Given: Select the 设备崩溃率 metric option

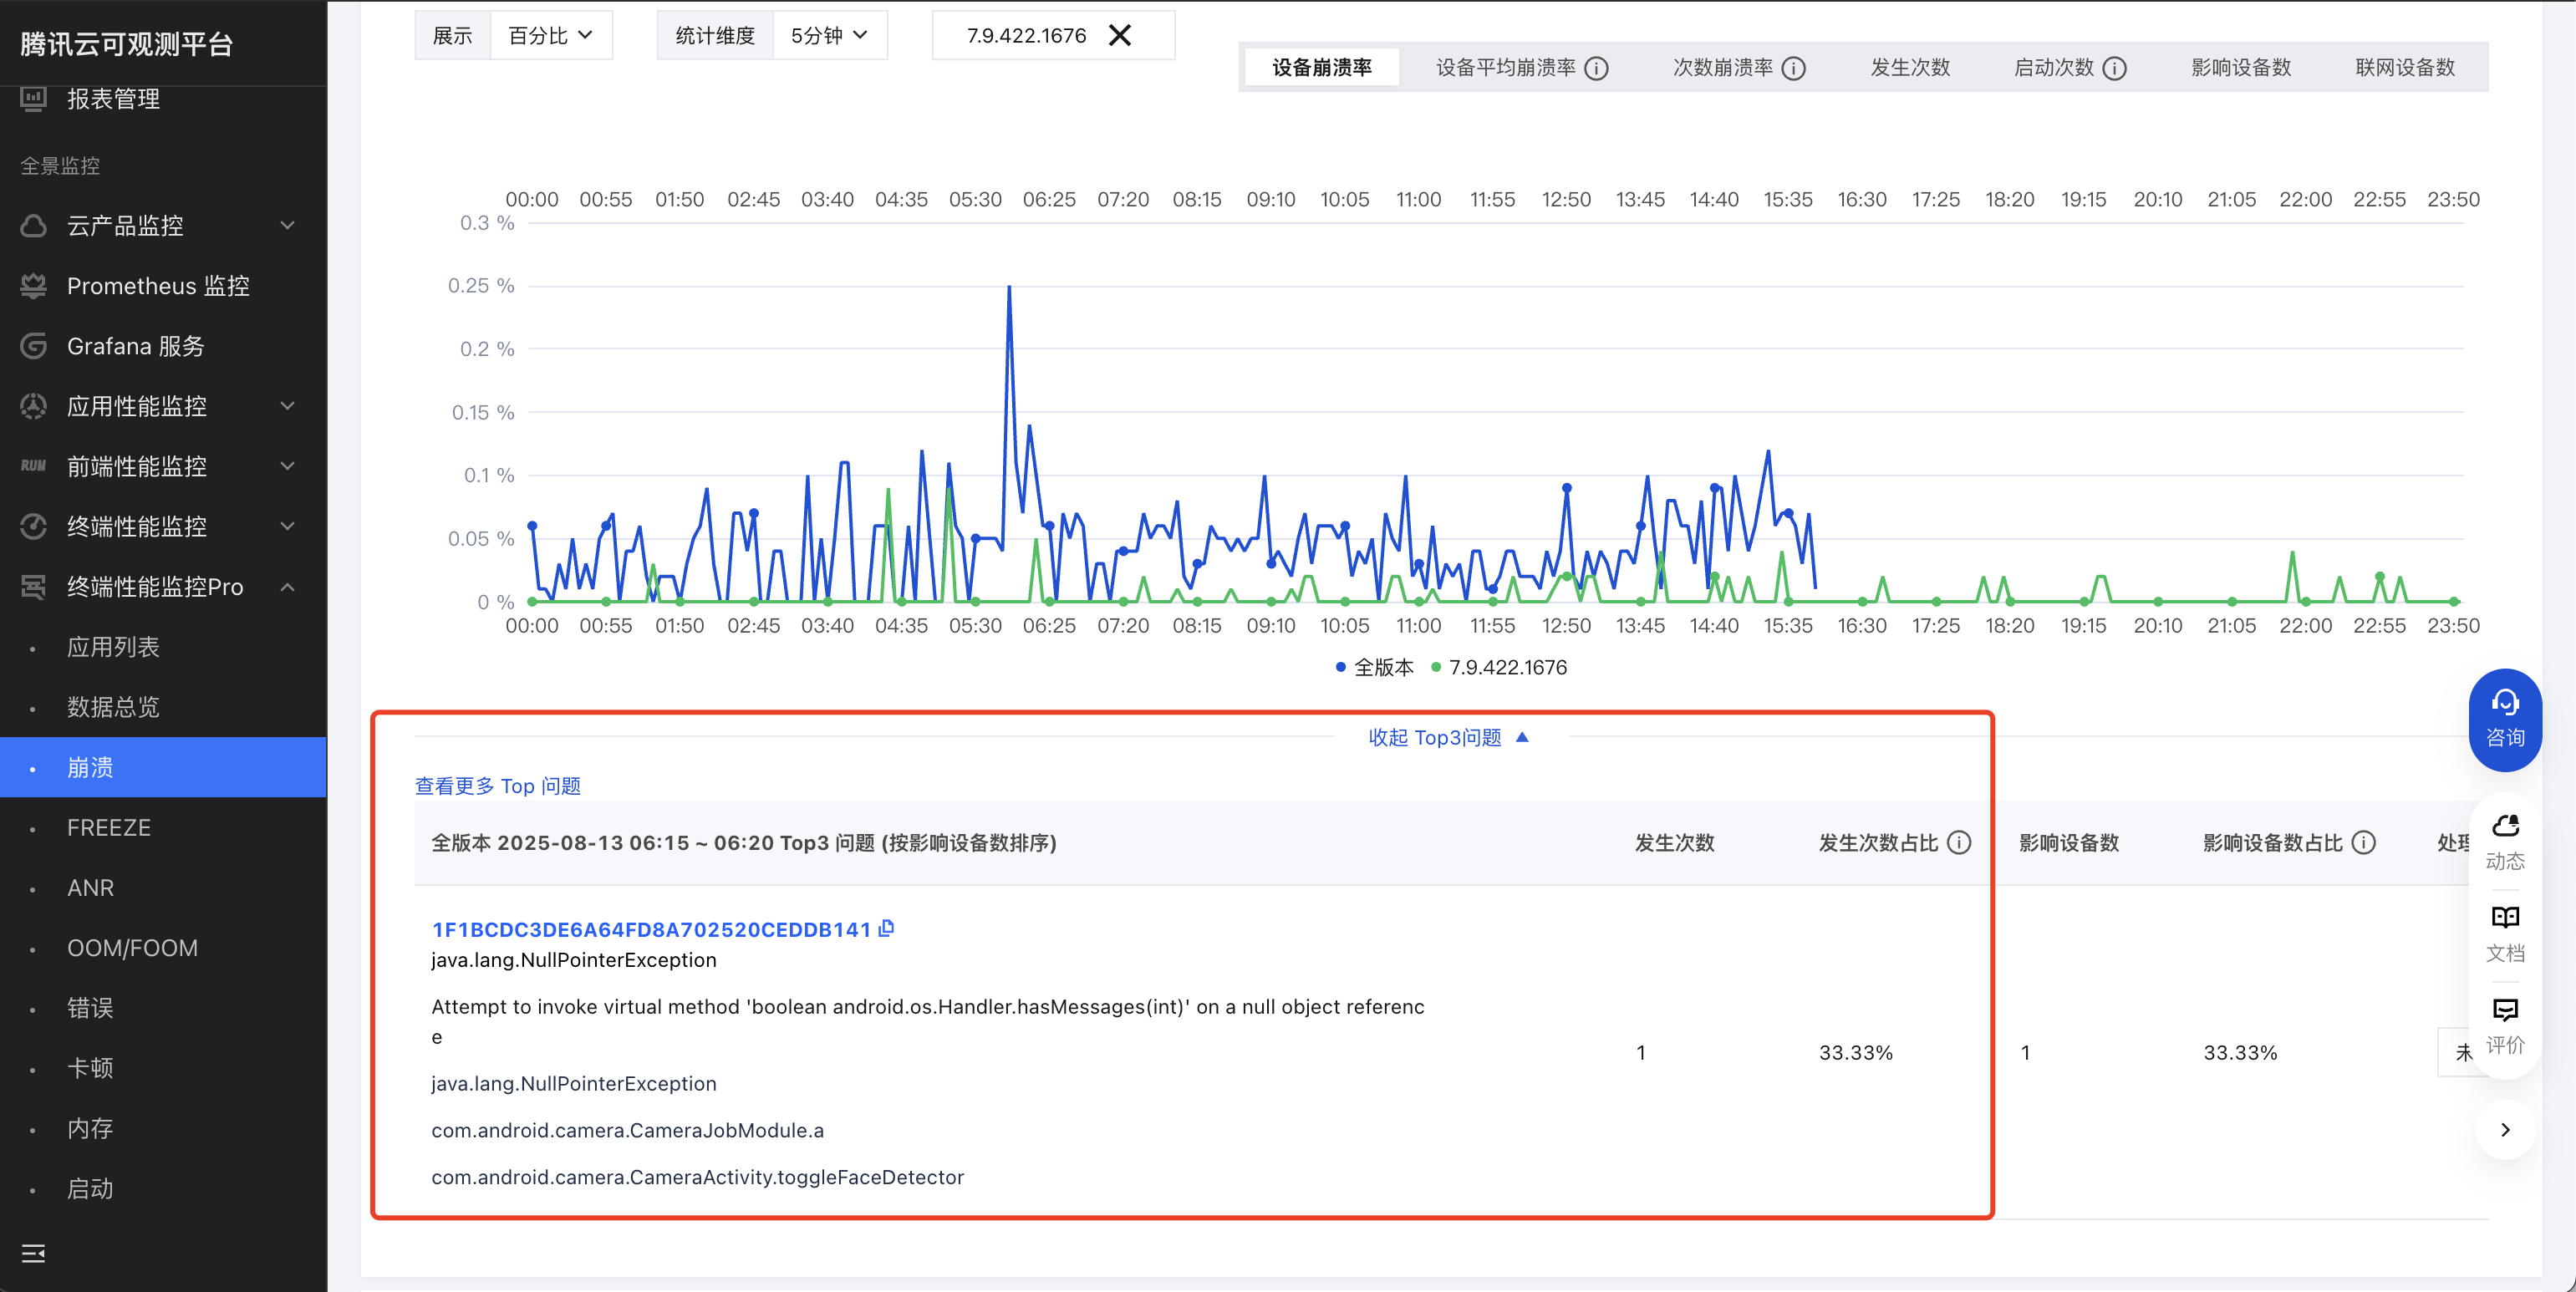Looking at the screenshot, I should [1321, 68].
